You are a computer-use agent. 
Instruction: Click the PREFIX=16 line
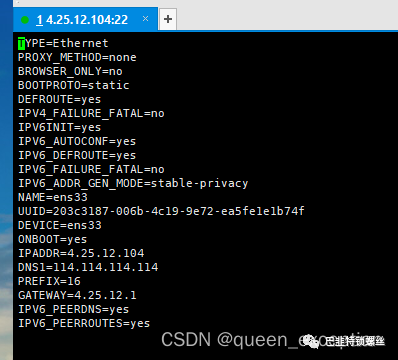pyautogui.click(x=49, y=281)
